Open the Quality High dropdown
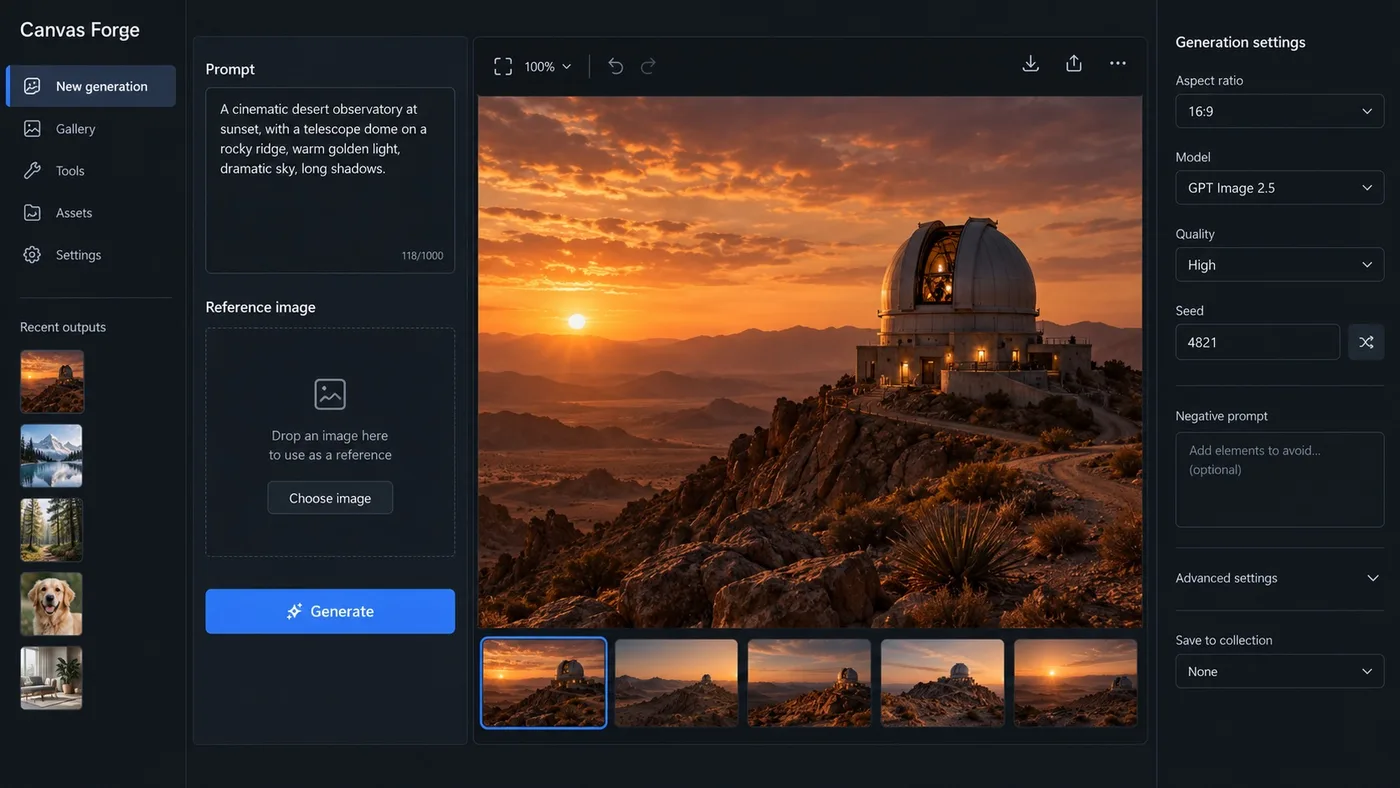 click(x=1280, y=265)
